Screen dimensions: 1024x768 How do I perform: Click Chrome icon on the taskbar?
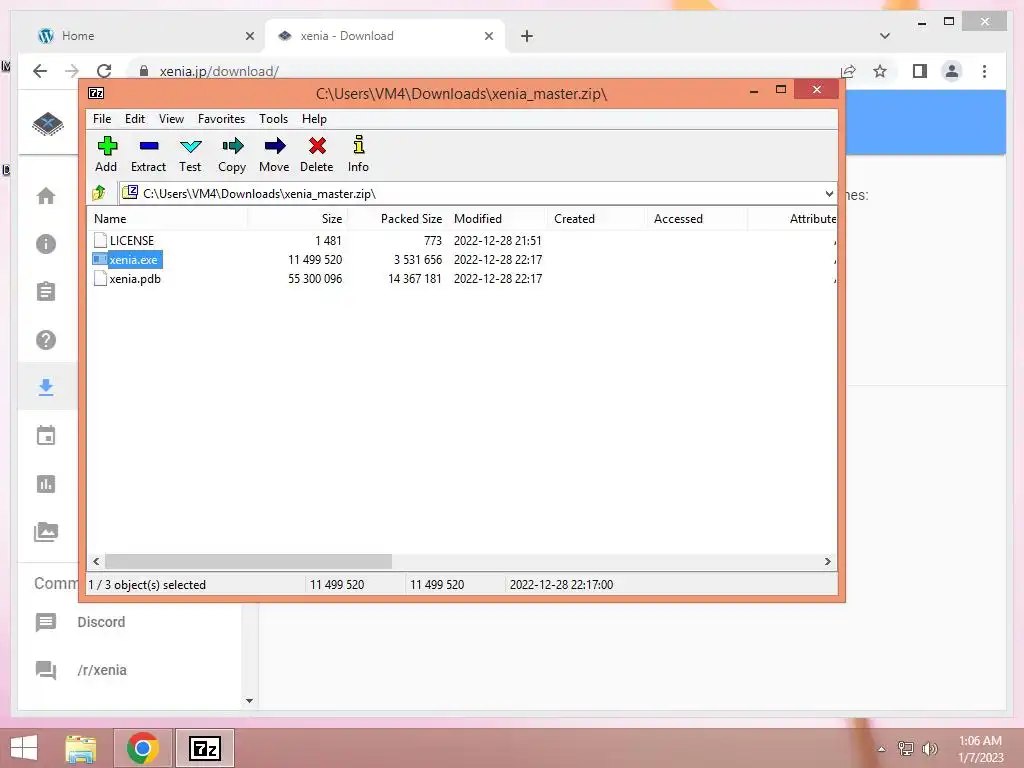click(142, 748)
